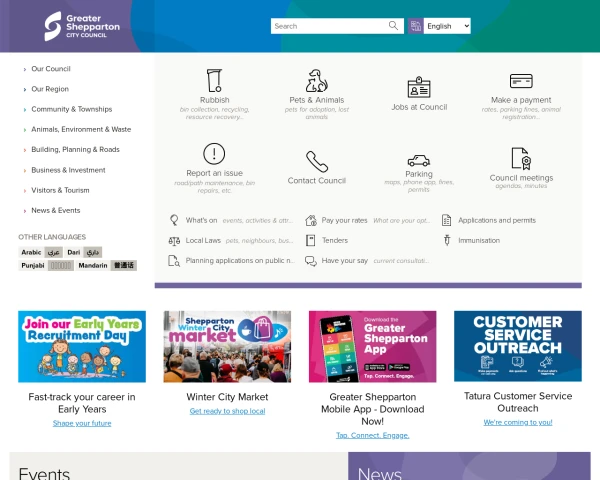Image resolution: width=600 pixels, height=480 pixels.
Task: Open the Parking car icon
Action: pos(419,160)
